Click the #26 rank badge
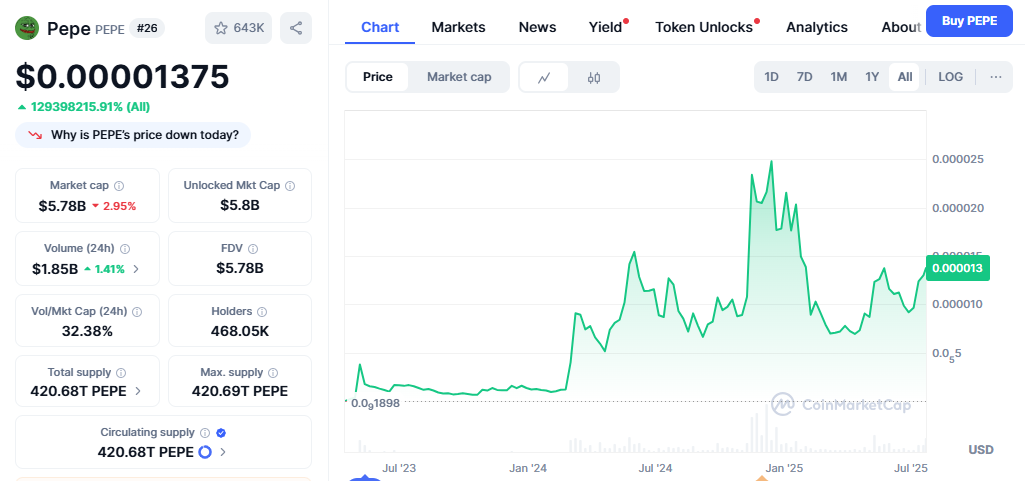This screenshot has height=481, width=1025. point(147,28)
